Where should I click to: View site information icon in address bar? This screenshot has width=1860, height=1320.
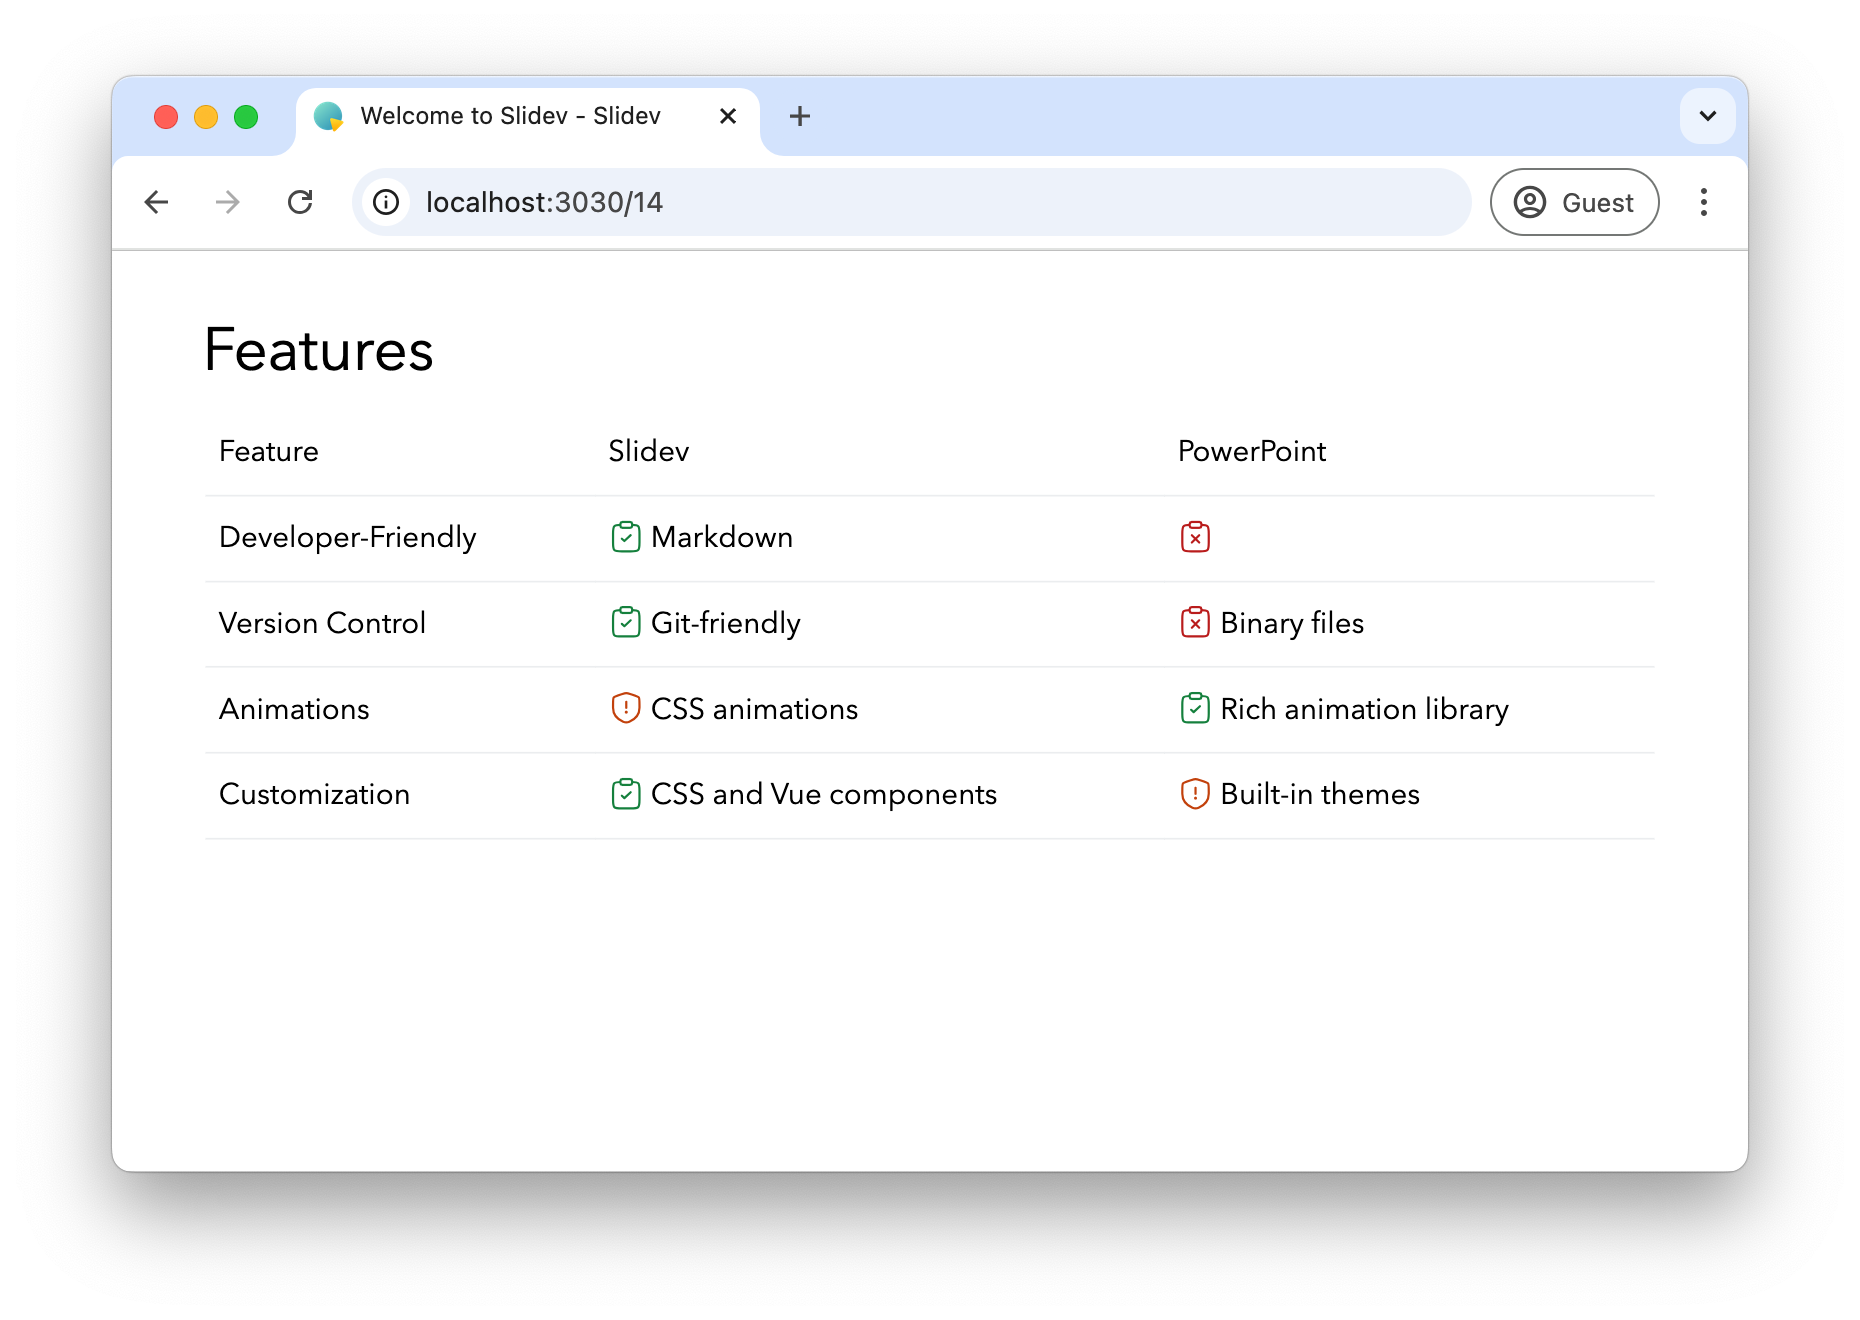pos(386,202)
